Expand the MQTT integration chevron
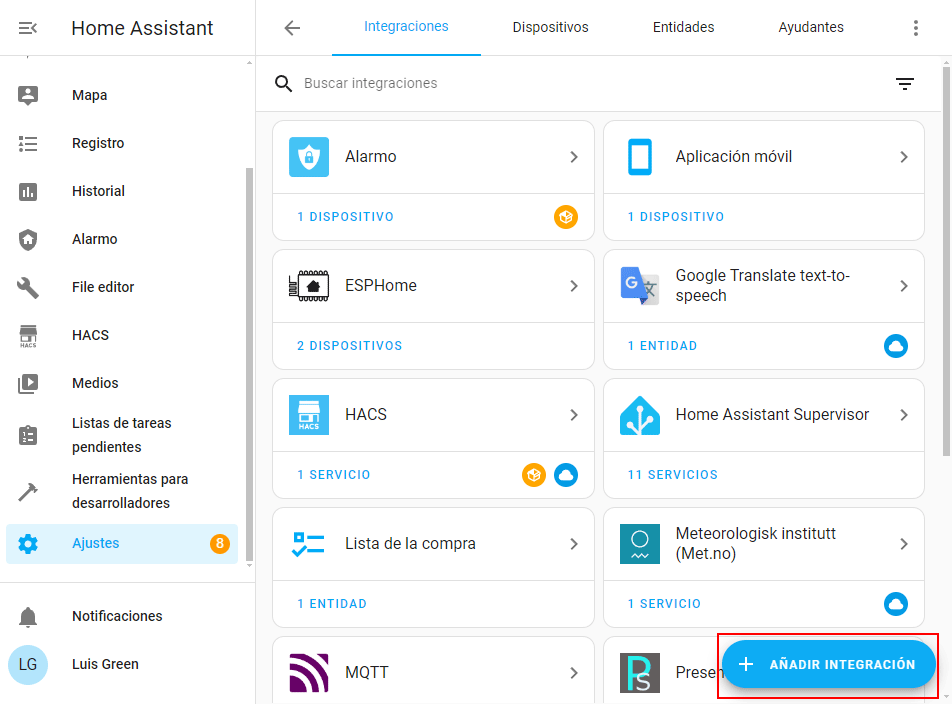Viewport: 952px width, 704px height. tap(574, 673)
